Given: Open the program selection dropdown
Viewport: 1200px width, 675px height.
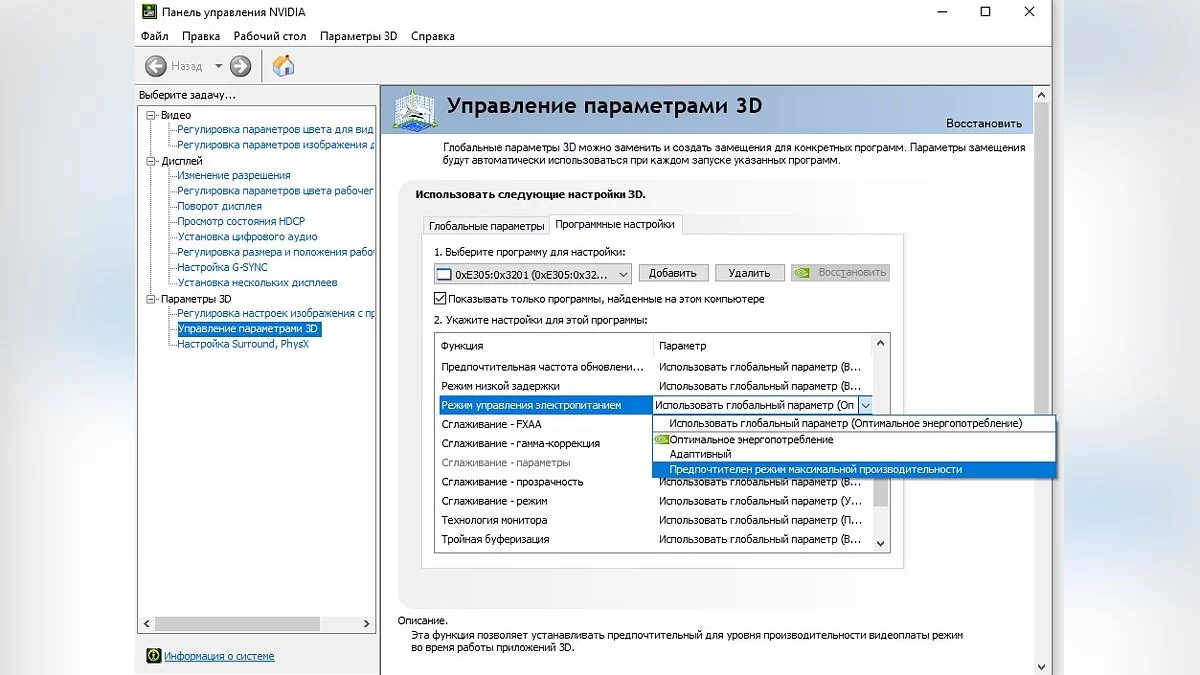Looking at the screenshot, I should pyautogui.click(x=533, y=274).
